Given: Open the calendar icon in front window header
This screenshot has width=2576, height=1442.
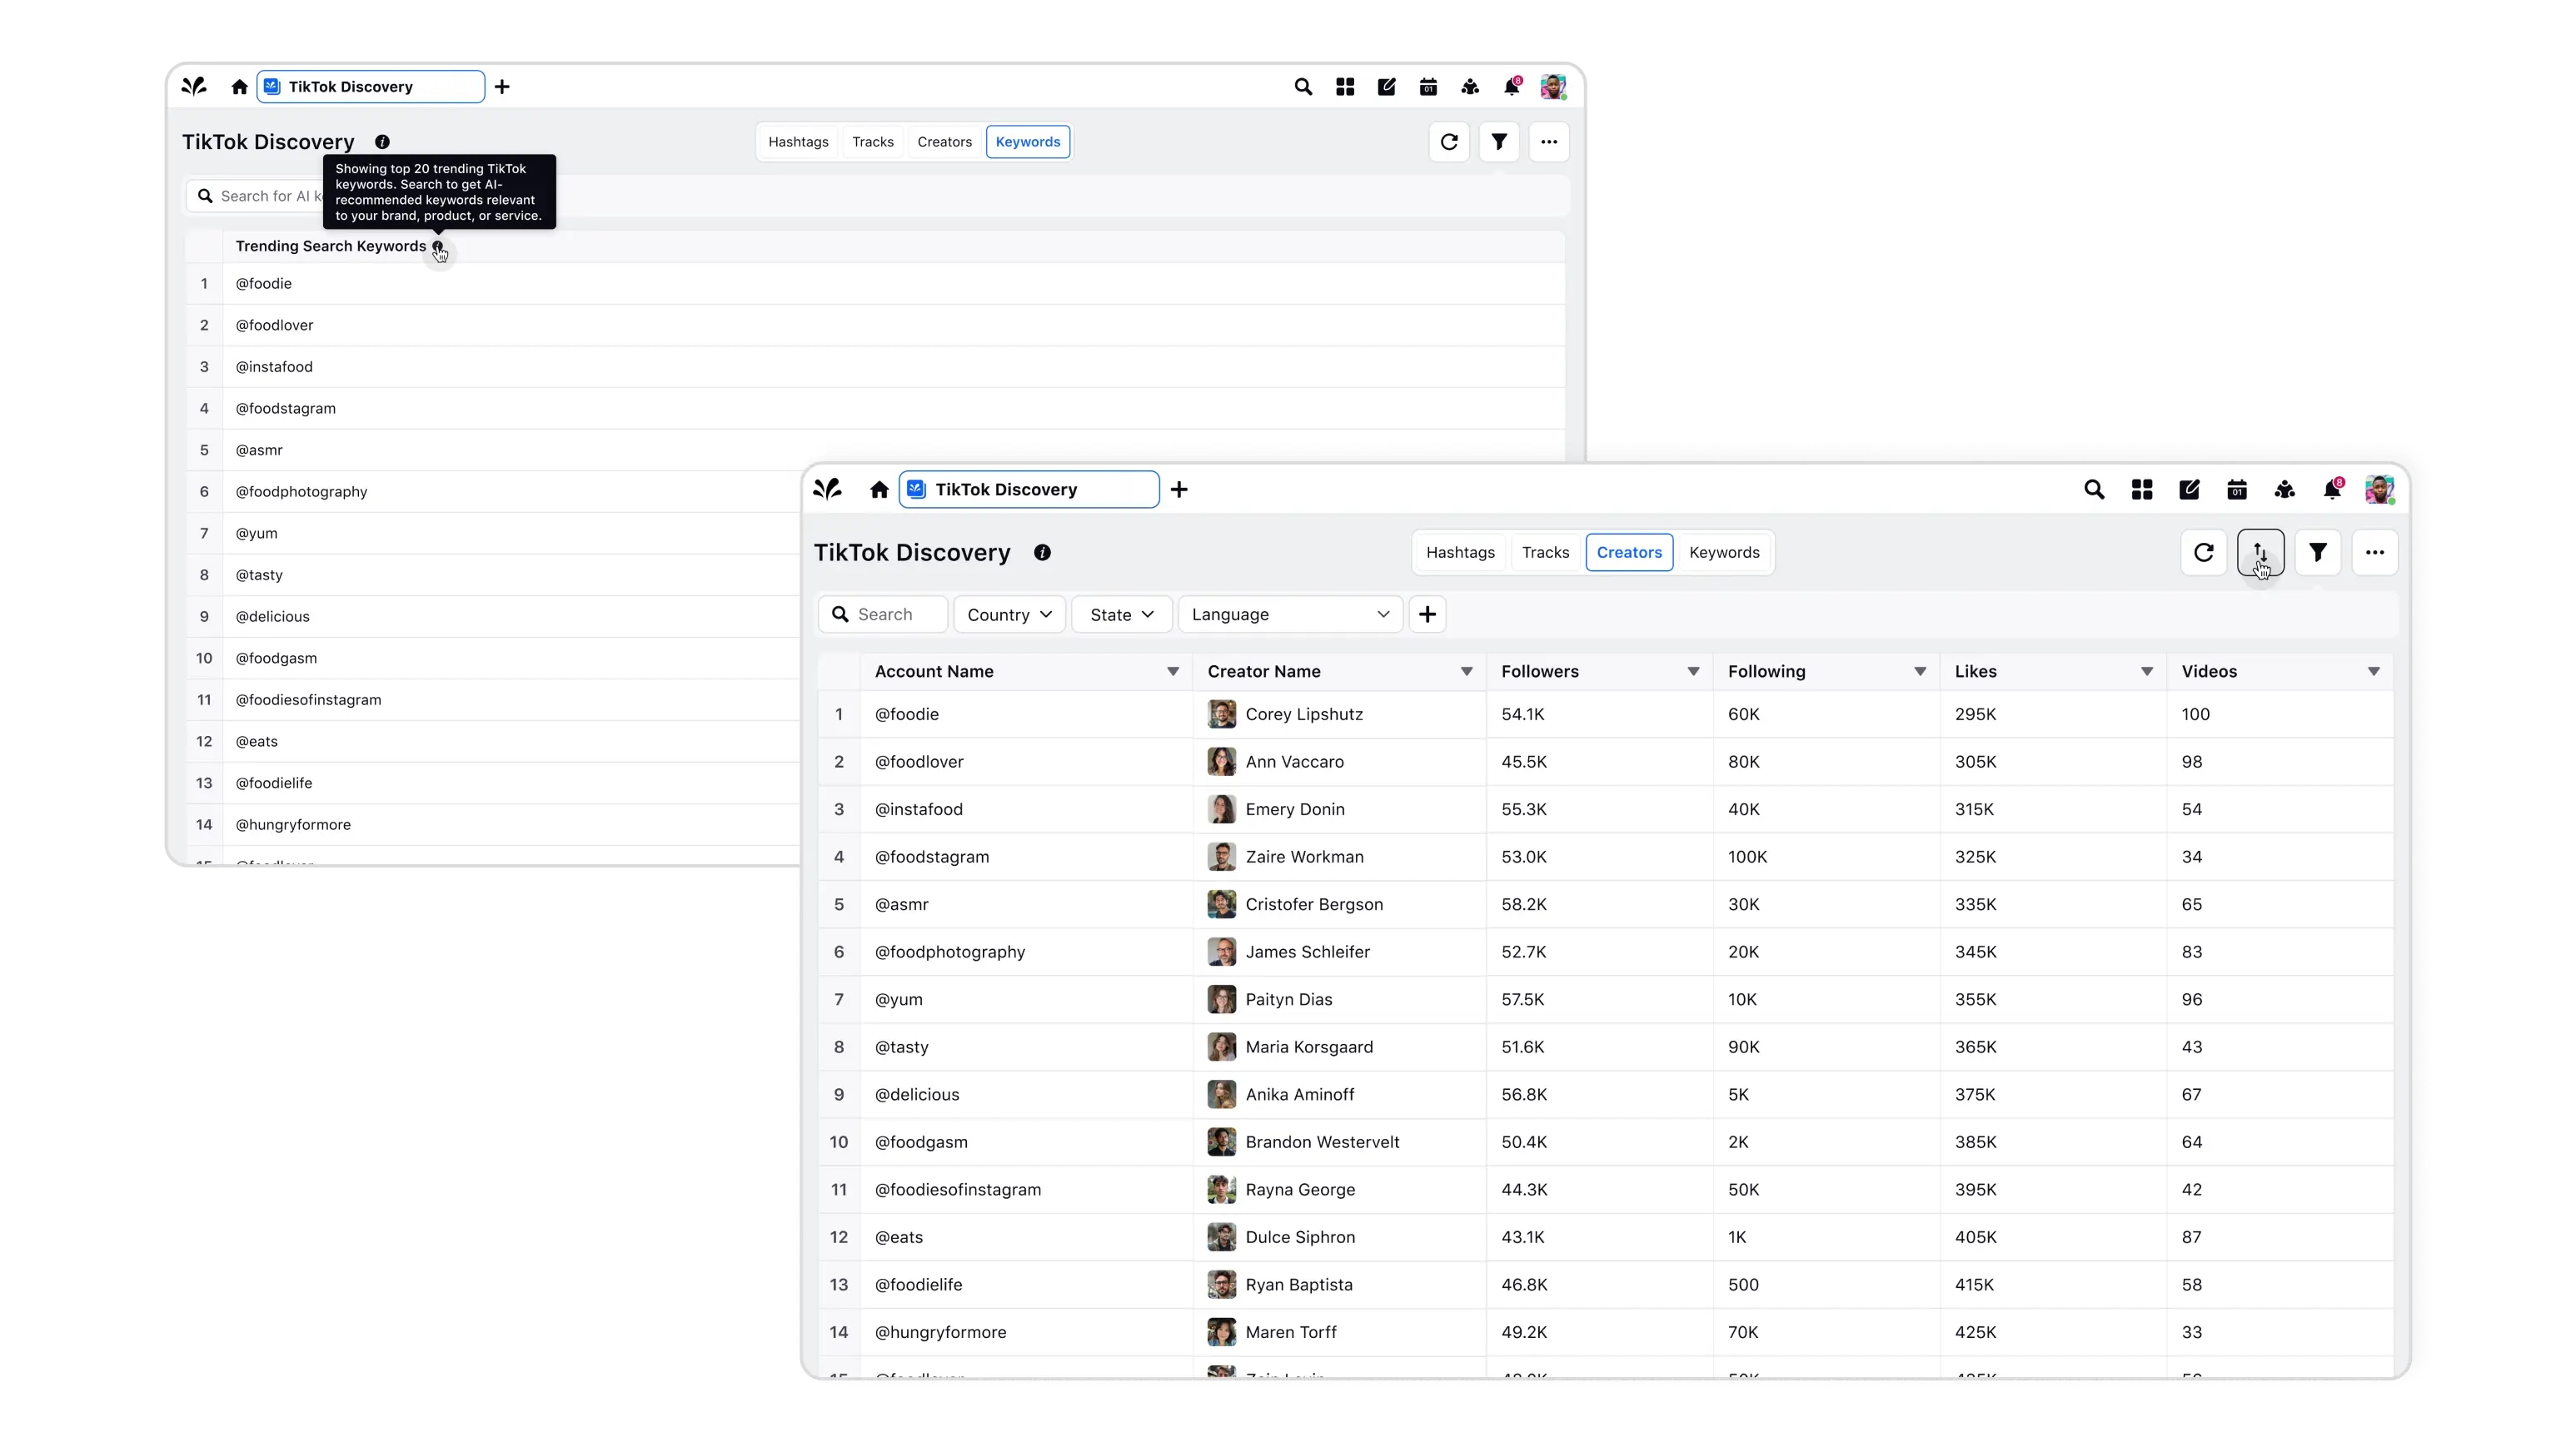Looking at the screenshot, I should [2237, 490].
